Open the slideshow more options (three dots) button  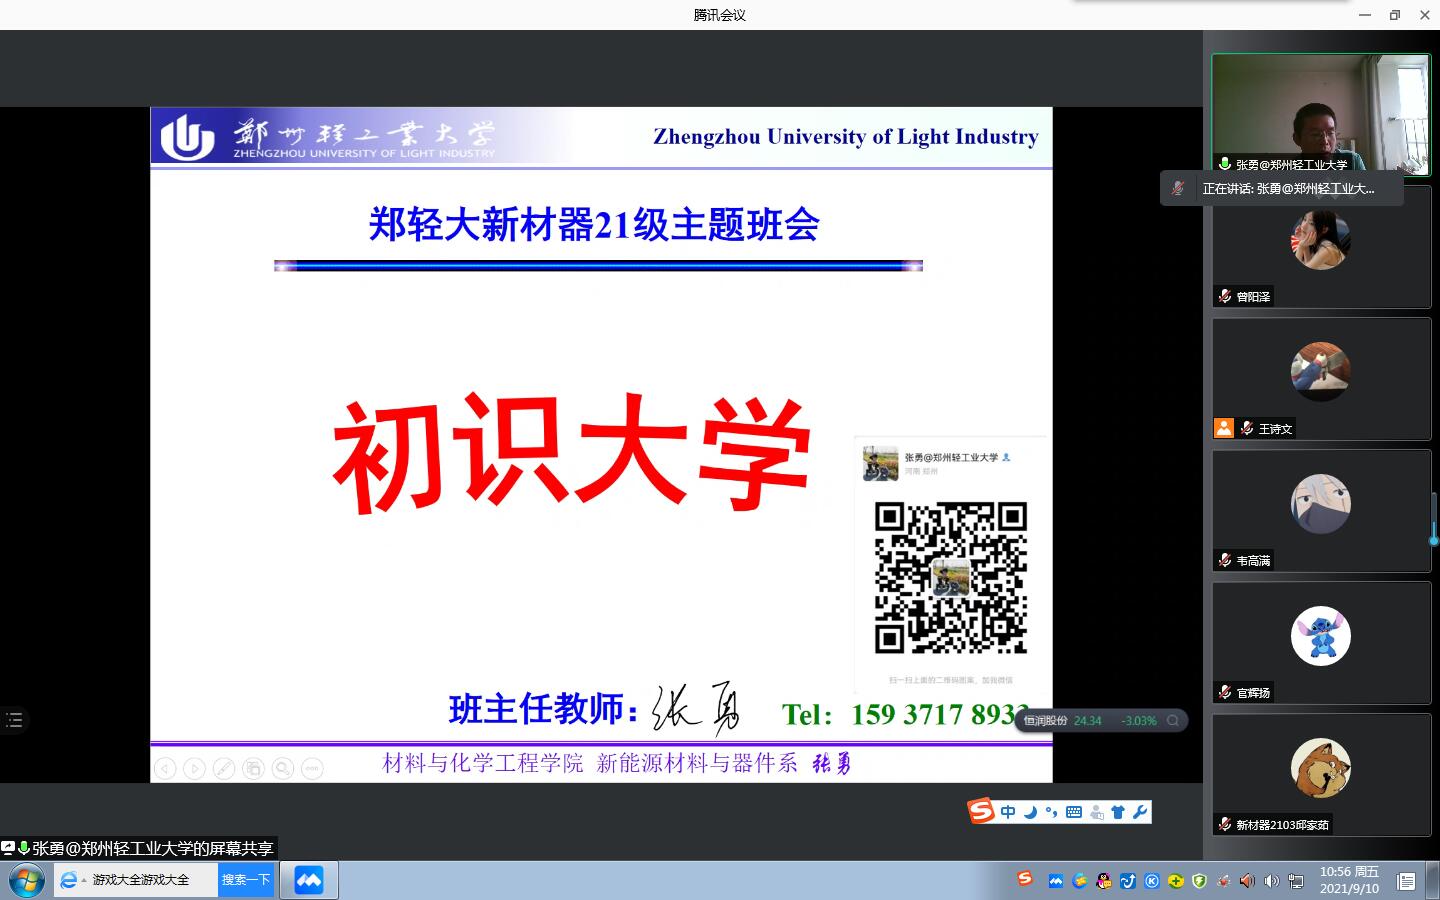click(x=312, y=768)
